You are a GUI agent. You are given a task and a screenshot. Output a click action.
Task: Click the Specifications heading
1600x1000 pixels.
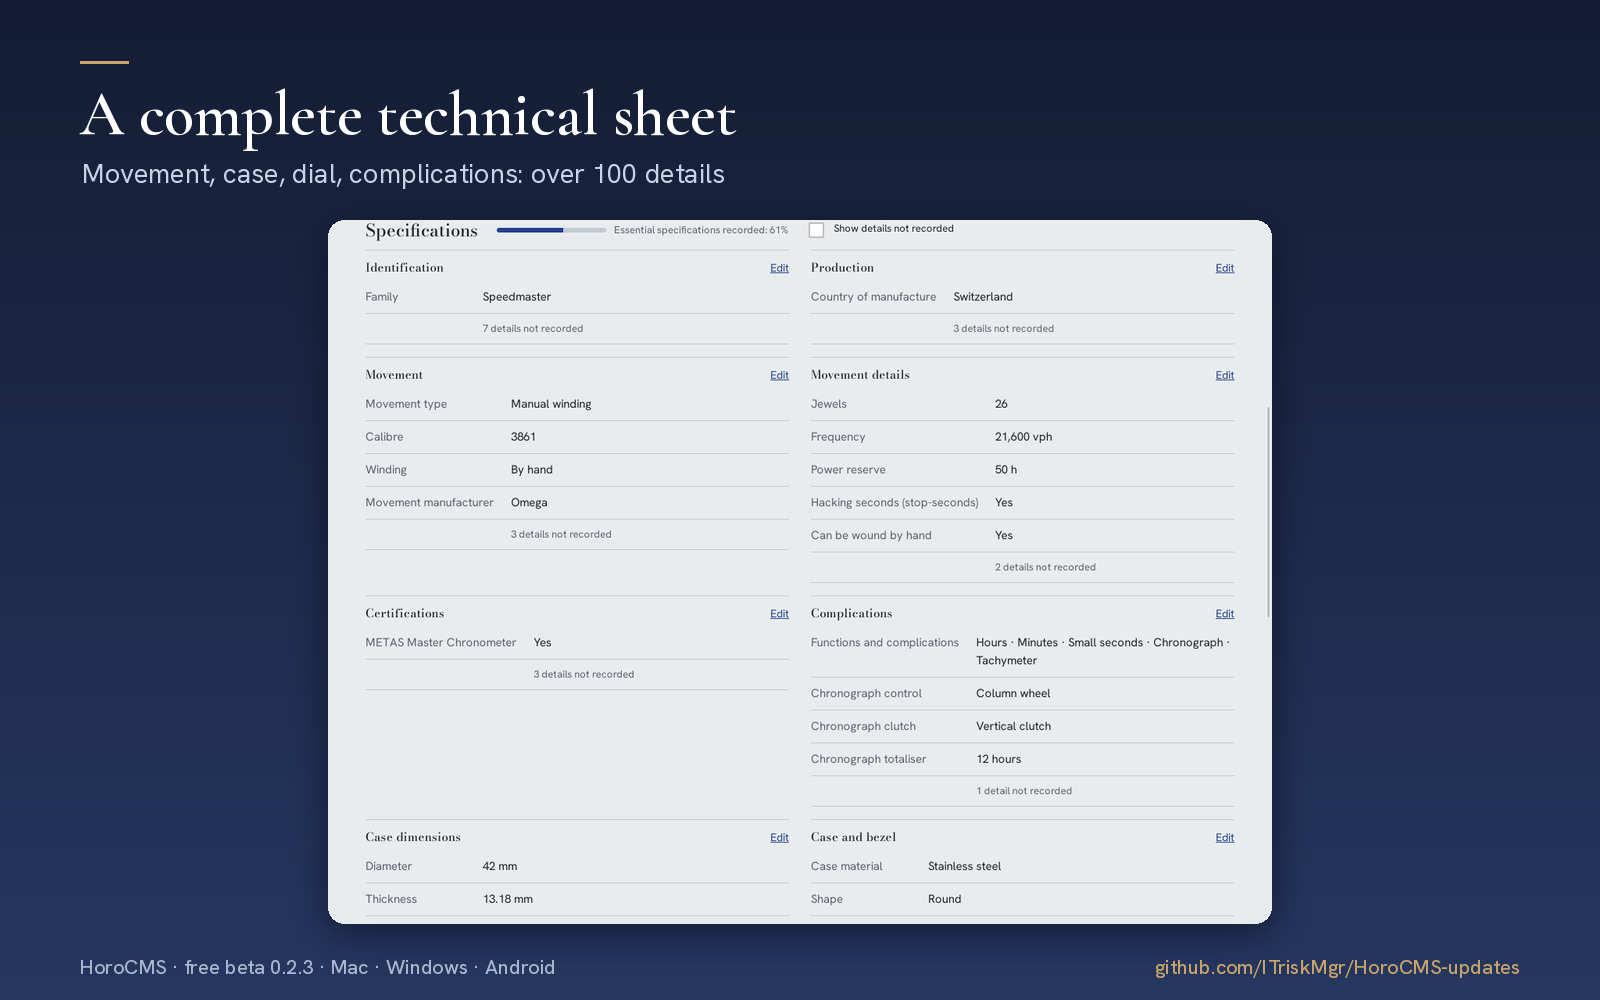pyautogui.click(x=421, y=231)
